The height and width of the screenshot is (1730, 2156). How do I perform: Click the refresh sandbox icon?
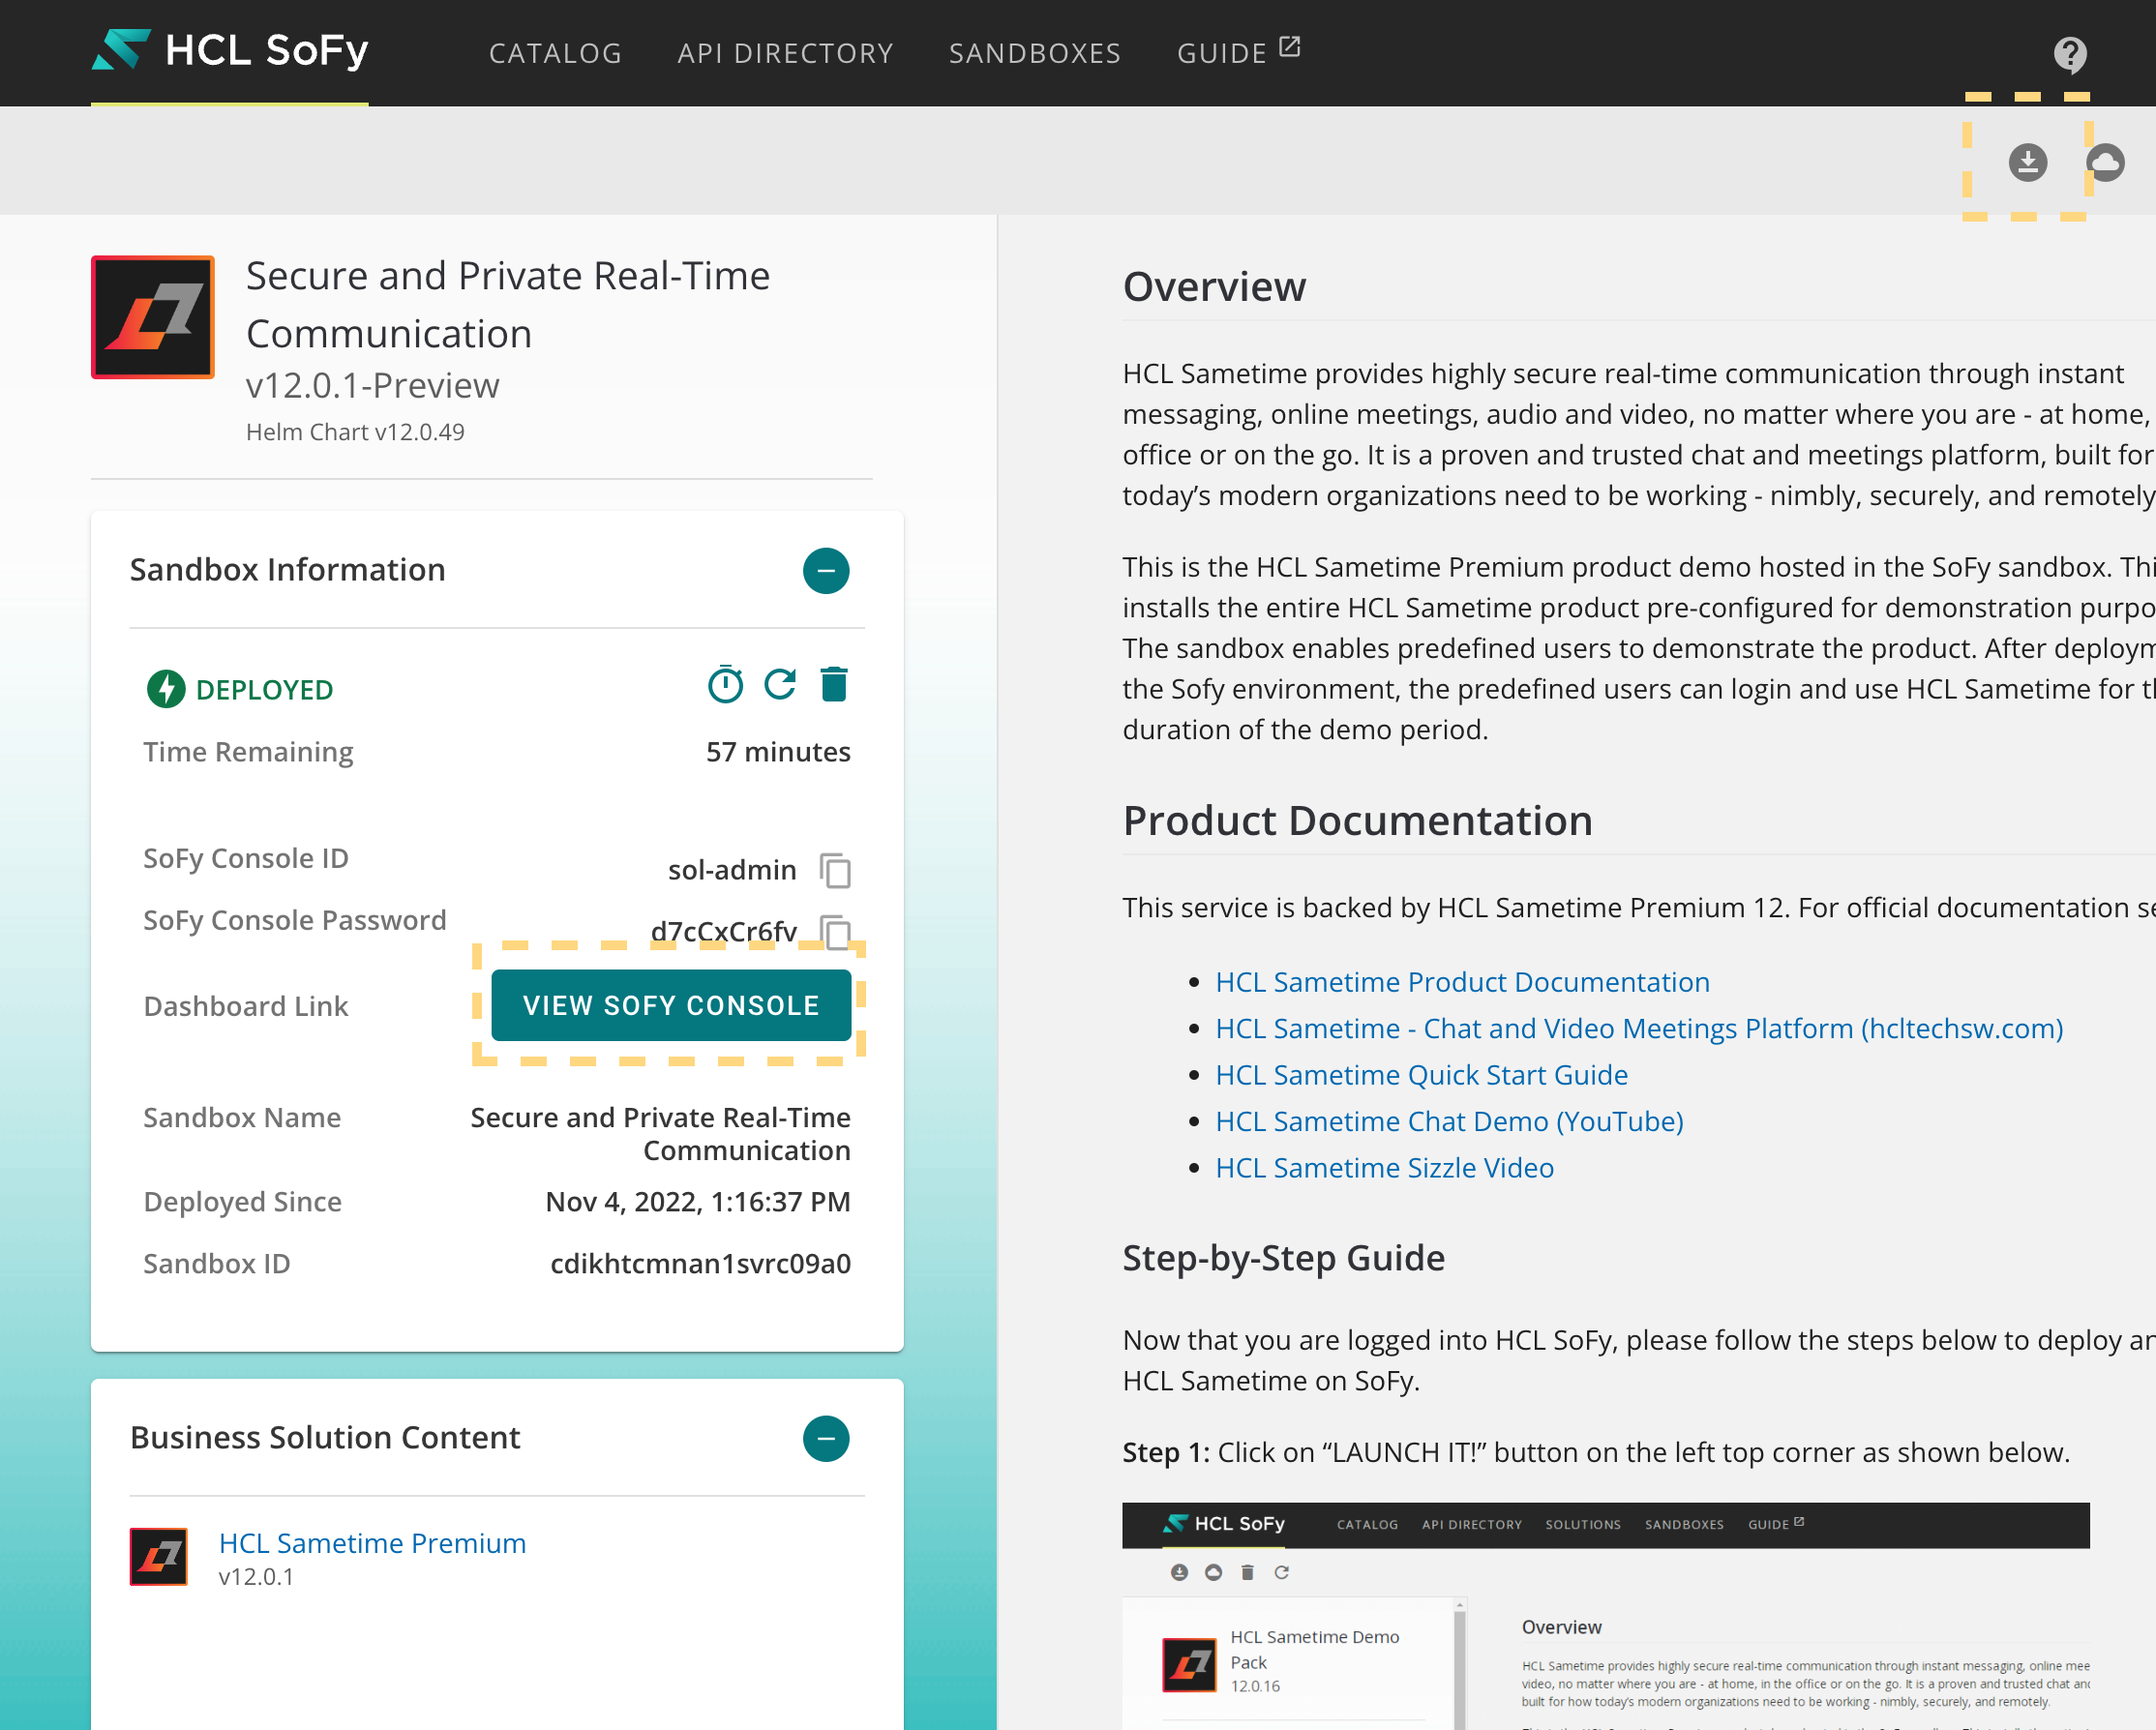point(780,685)
